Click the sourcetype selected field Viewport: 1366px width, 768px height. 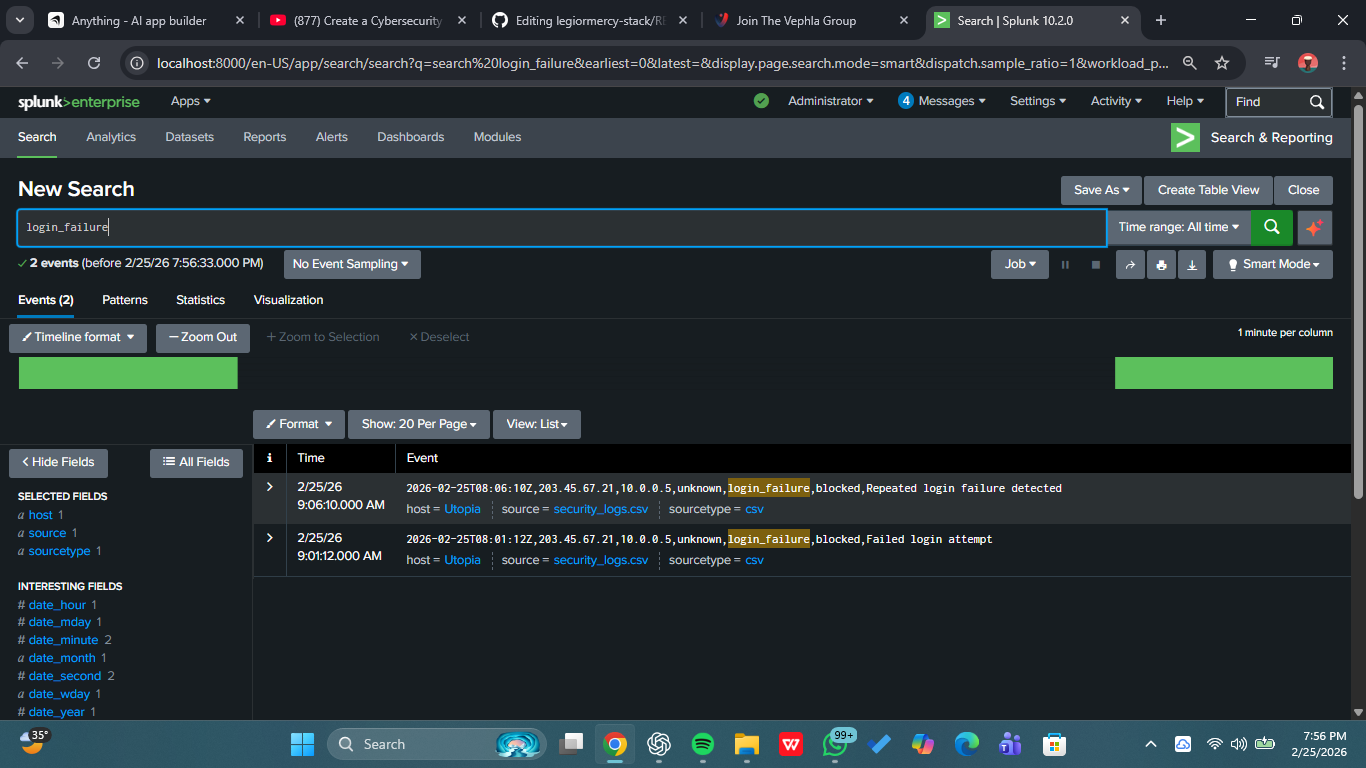click(59, 551)
